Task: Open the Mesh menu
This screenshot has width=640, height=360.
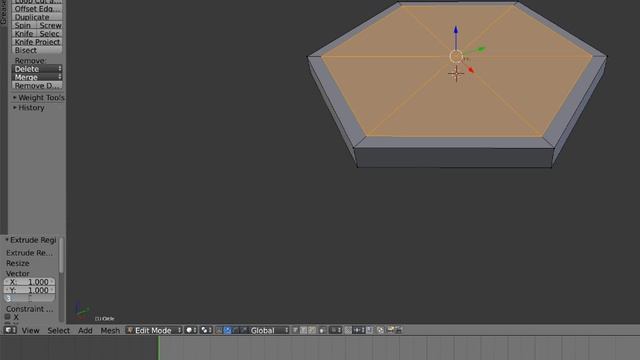Action: 110,330
